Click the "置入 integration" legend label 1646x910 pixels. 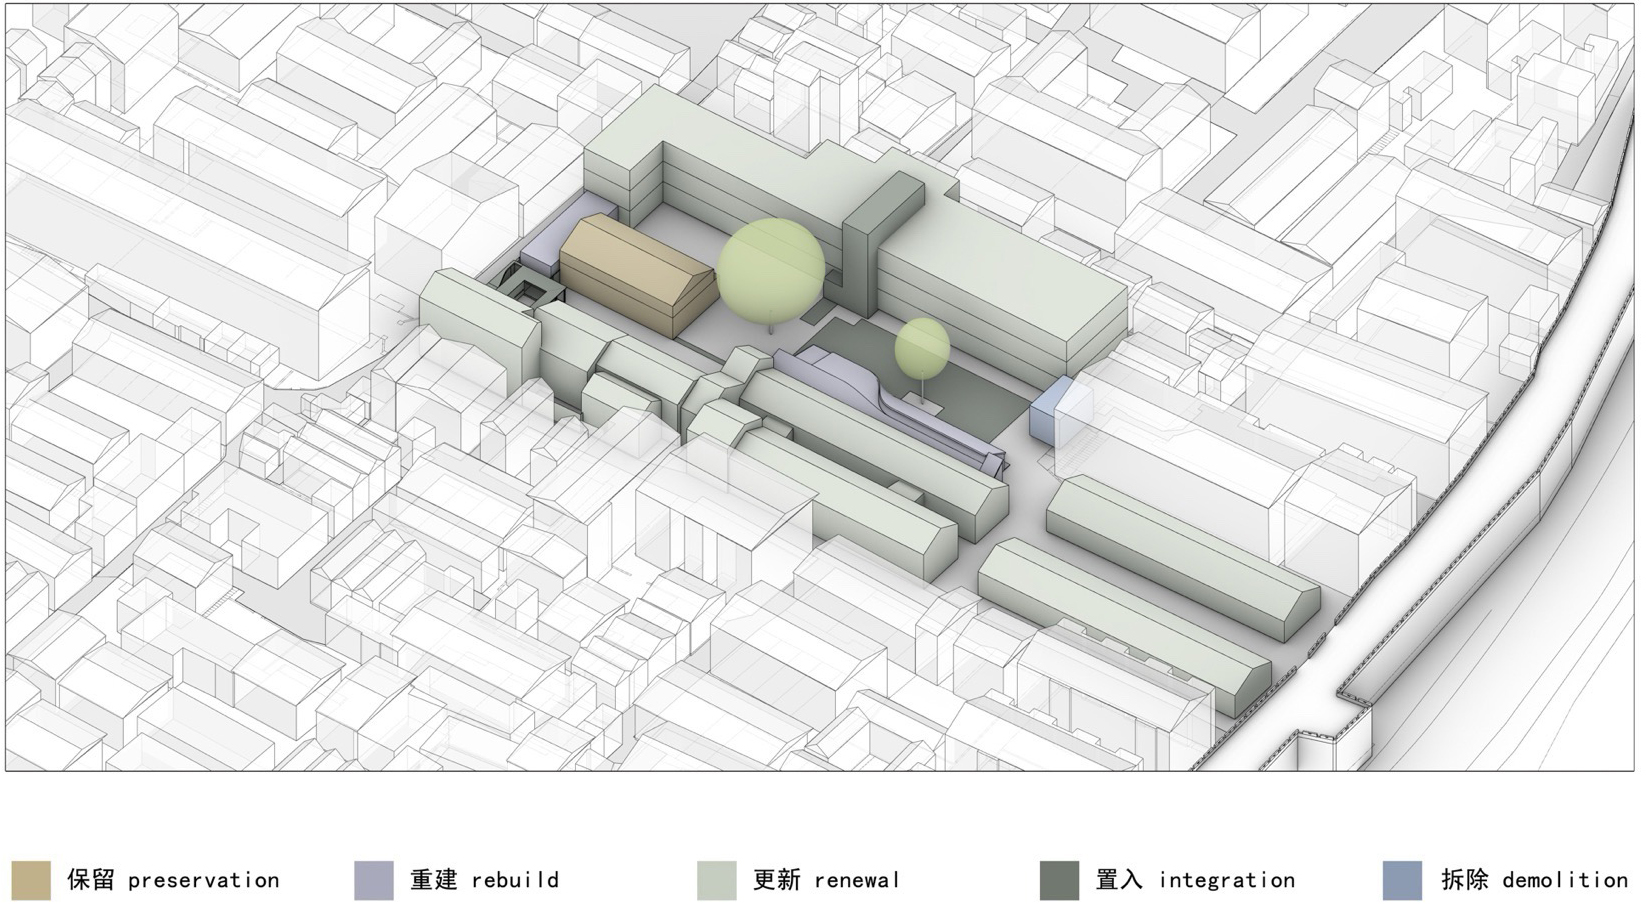(1195, 880)
